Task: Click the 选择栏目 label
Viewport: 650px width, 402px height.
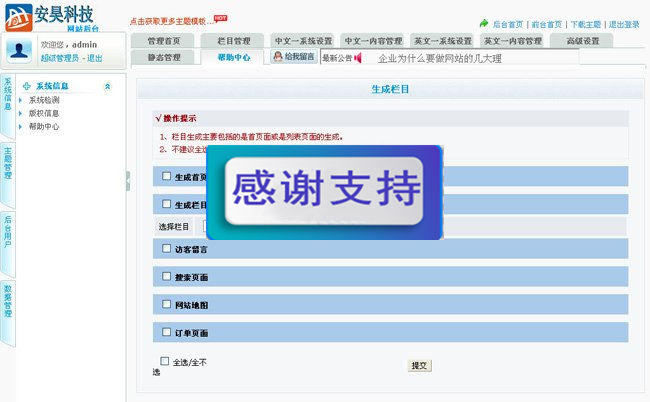Action: click(174, 226)
